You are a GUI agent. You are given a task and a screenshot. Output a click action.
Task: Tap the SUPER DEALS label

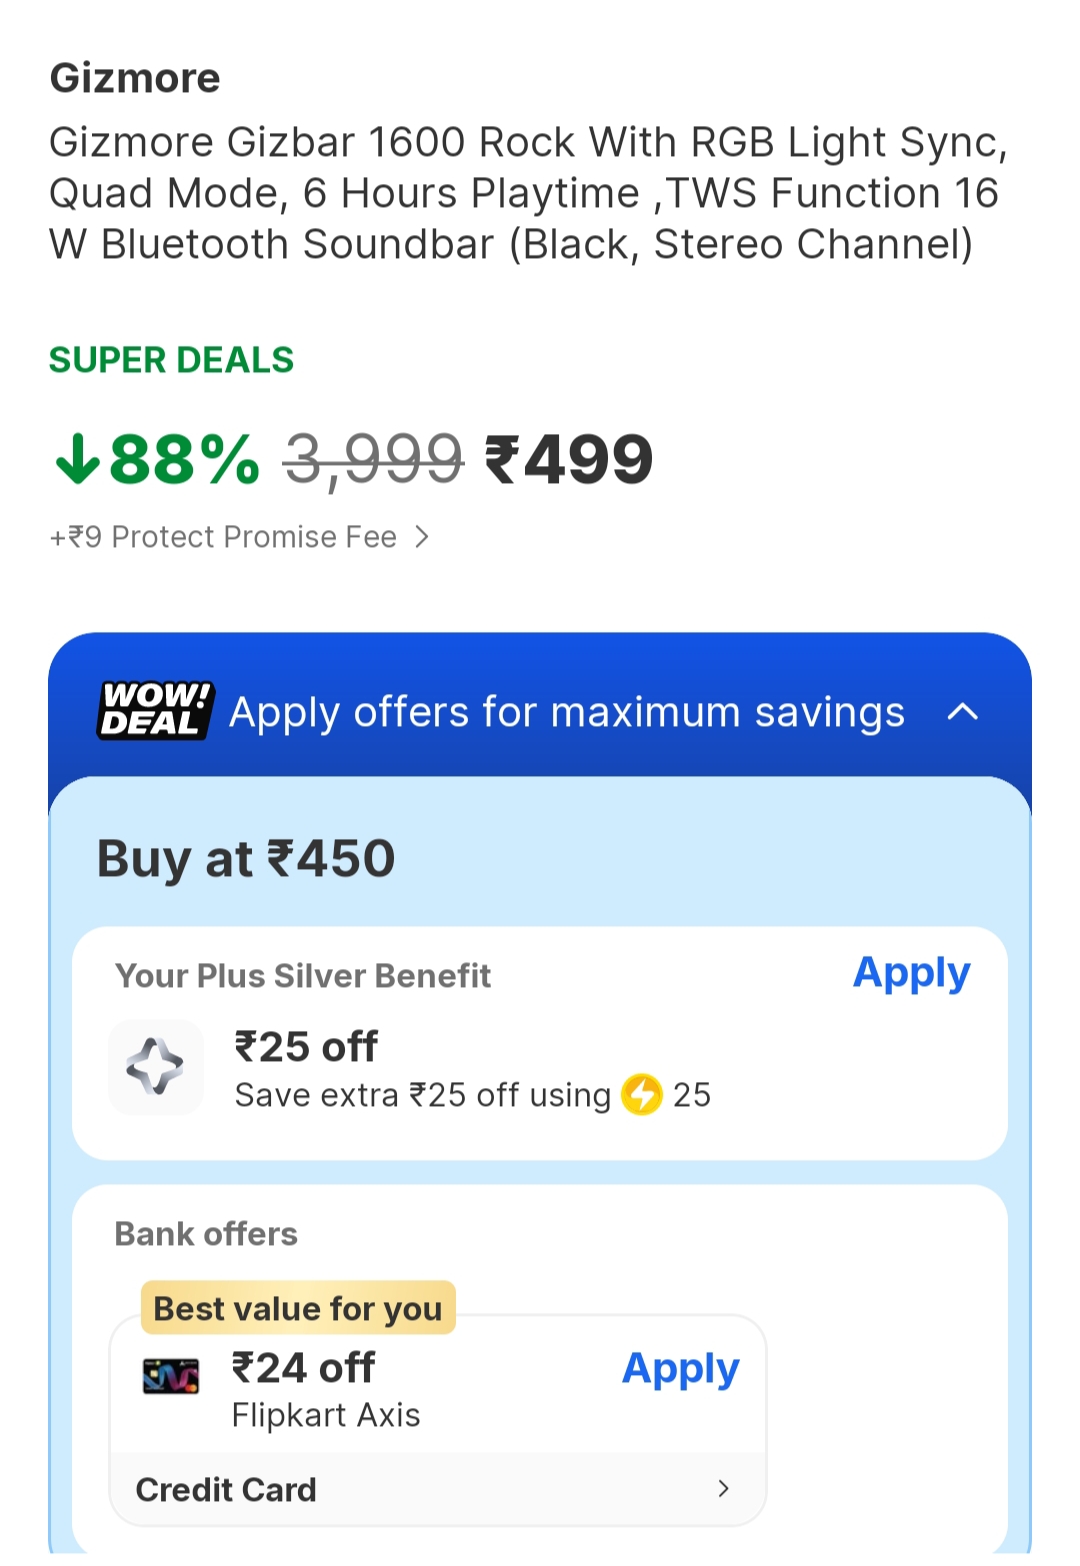pos(171,360)
